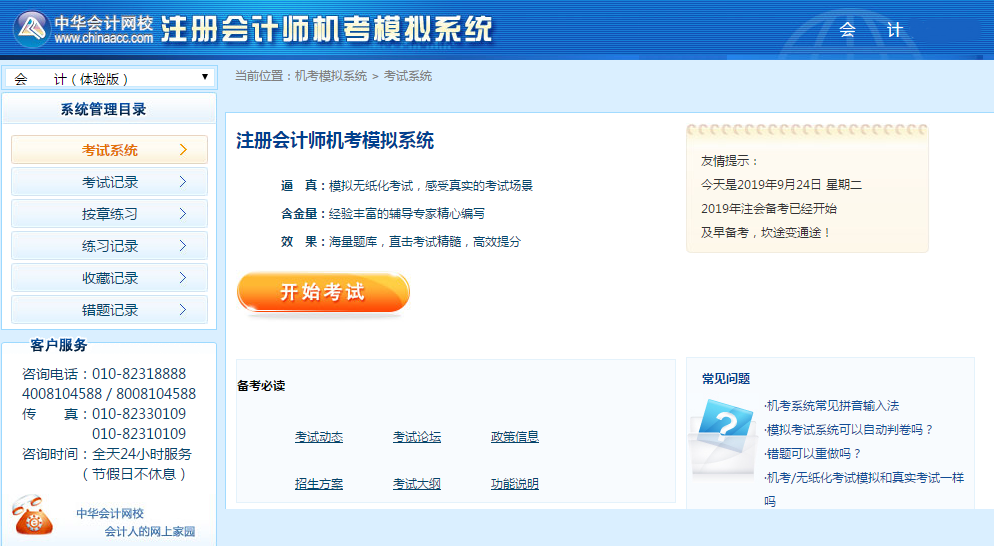Open FAQ 模拟考试系统可以自动判卷吗
994x546 pixels.
coord(849,429)
